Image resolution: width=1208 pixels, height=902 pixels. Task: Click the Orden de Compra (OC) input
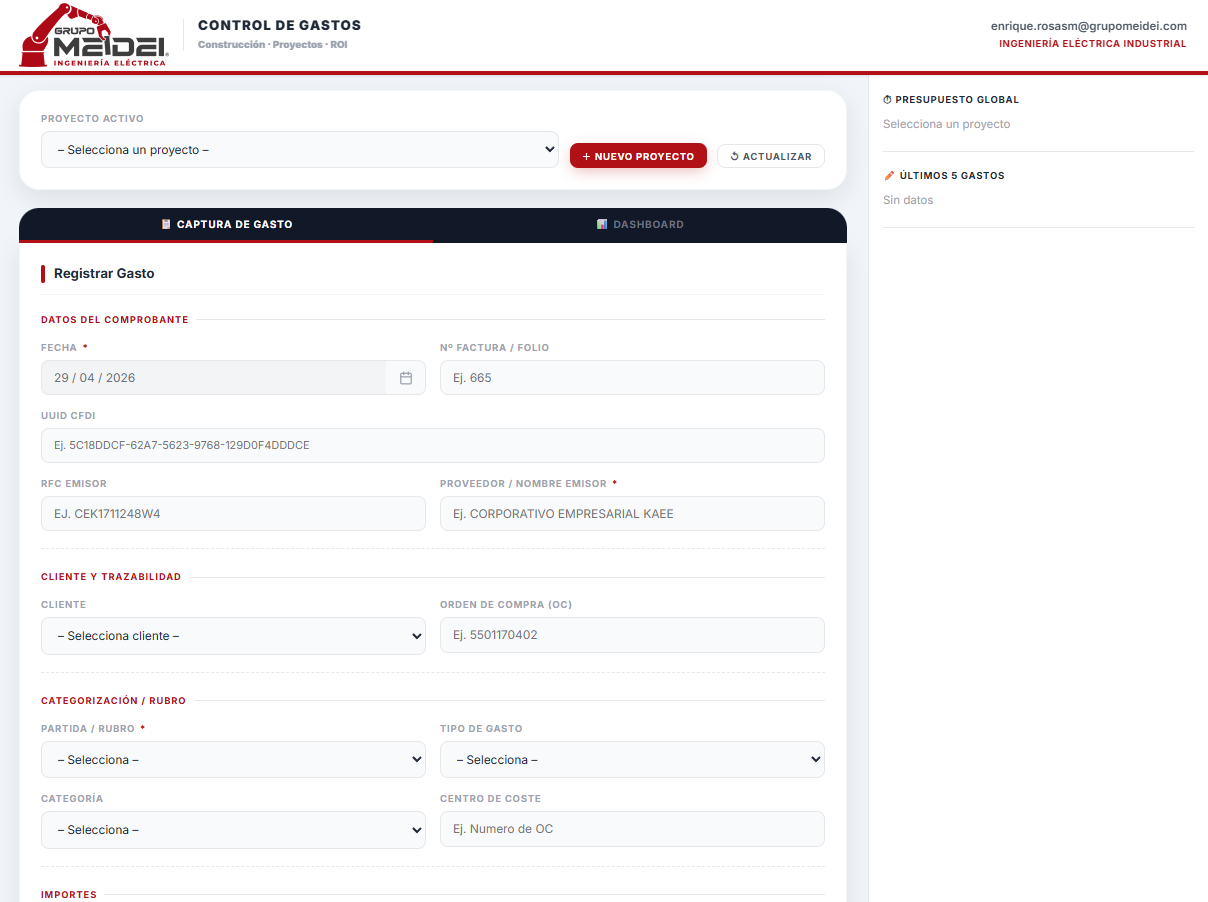click(632, 635)
